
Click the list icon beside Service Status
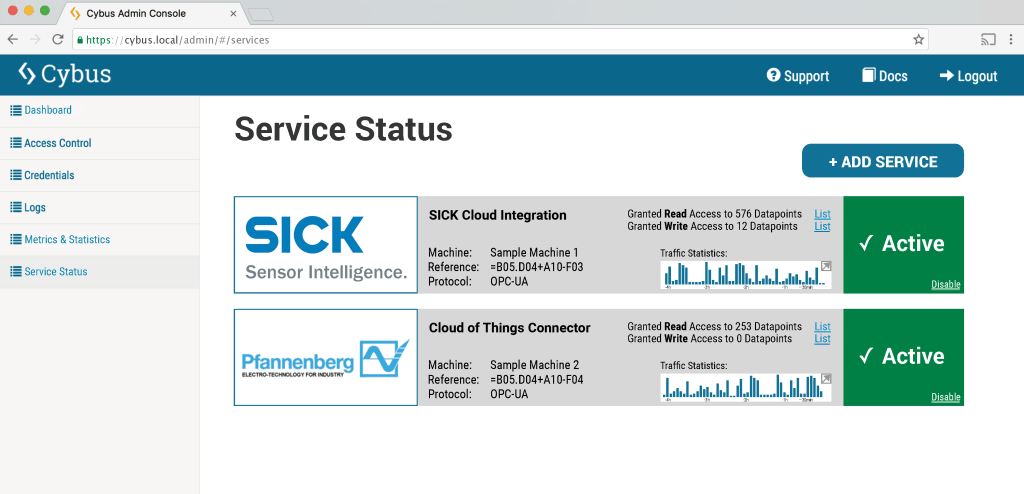click(16, 271)
